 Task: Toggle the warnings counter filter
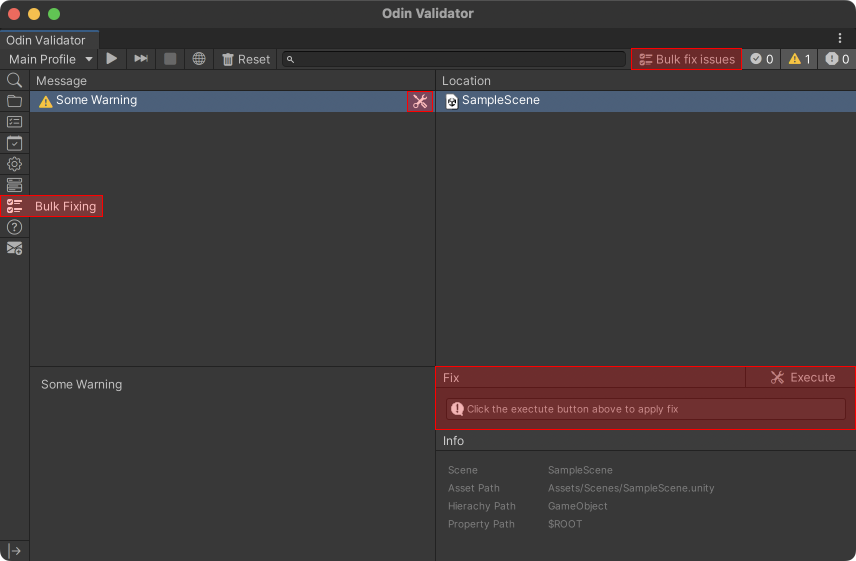799,59
